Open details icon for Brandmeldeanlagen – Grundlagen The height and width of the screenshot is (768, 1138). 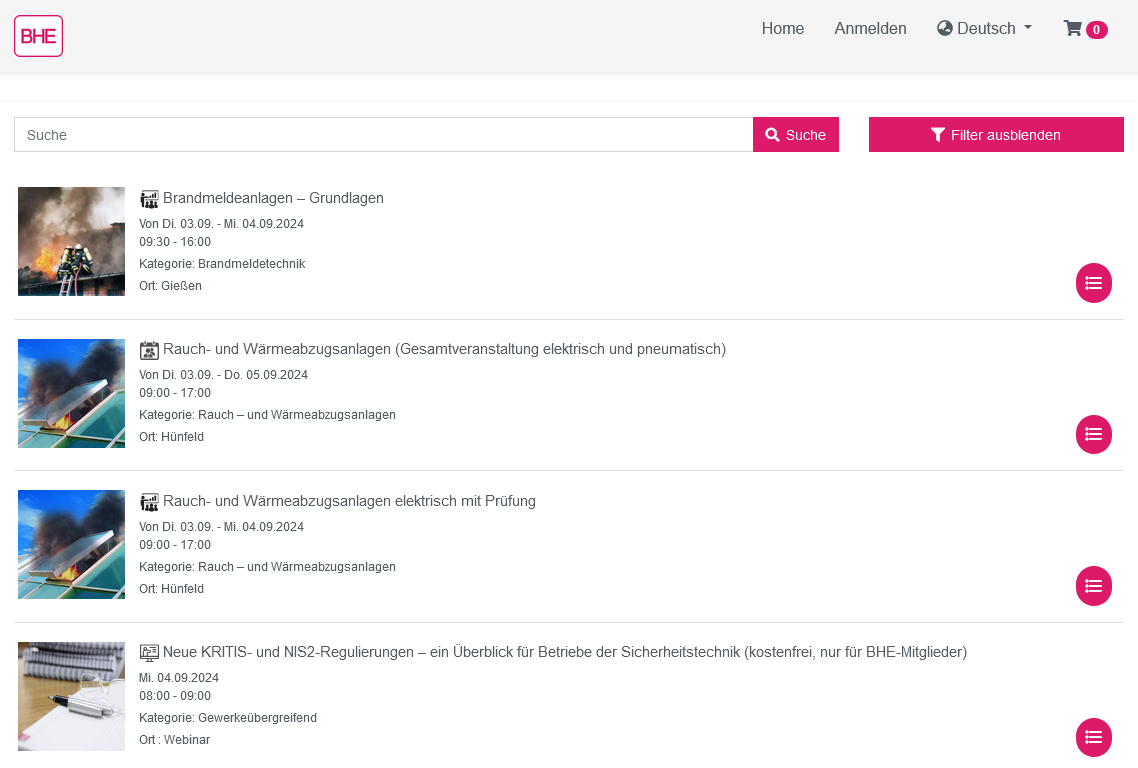(x=1093, y=283)
